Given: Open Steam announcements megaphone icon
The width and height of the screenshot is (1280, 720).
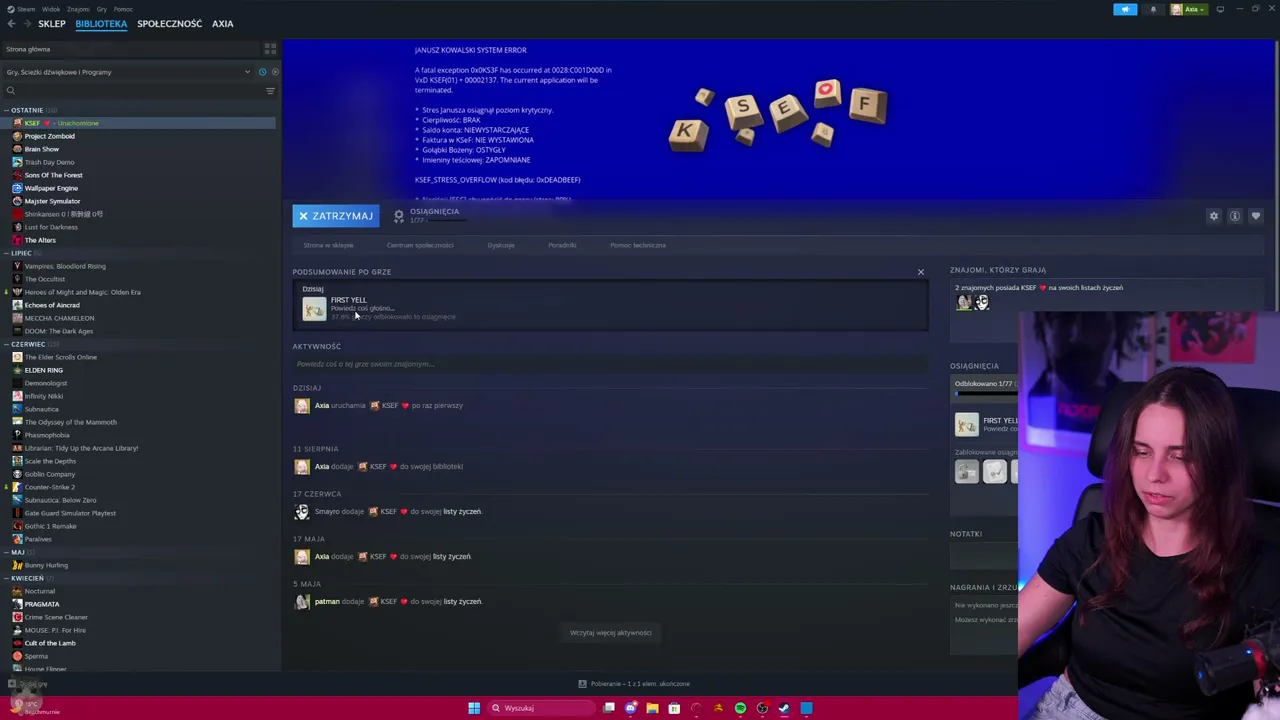Looking at the screenshot, I should [x=1125, y=9].
